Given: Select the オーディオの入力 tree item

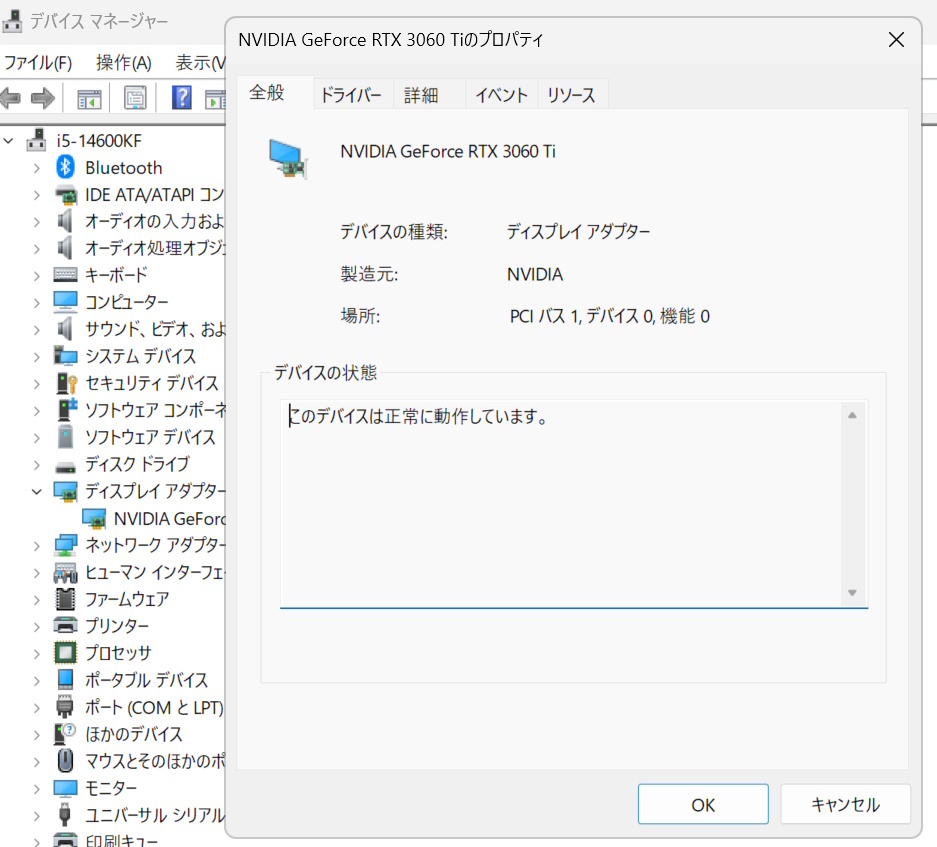Looking at the screenshot, I should click(x=155, y=221).
